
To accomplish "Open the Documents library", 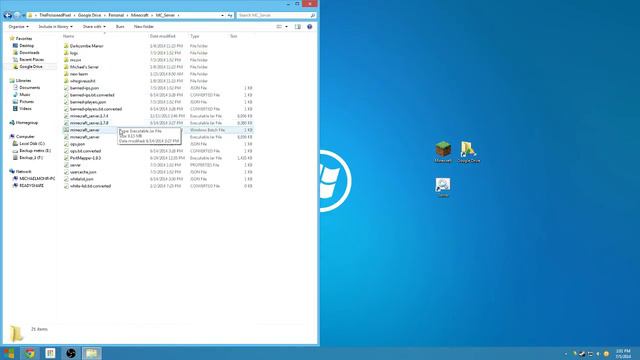I will click(x=29, y=88).
